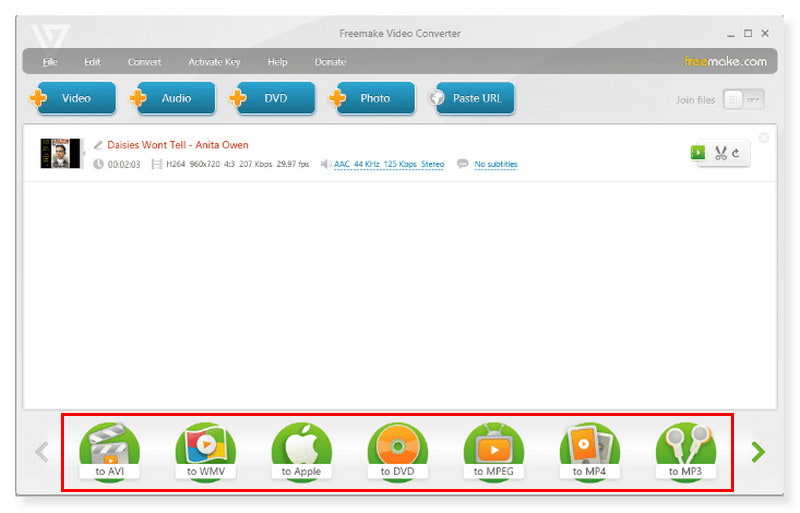Choose the to WMV conversion icon
Screen dimensions: 800x513
pyautogui.click(x=206, y=452)
